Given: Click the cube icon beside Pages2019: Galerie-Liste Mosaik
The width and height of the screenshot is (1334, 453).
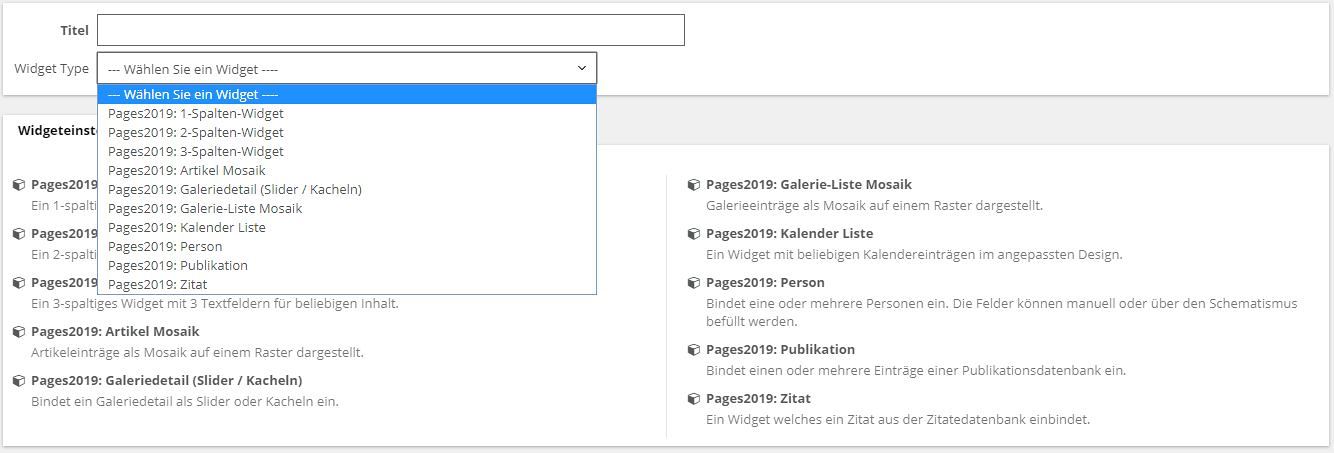Looking at the screenshot, I should [693, 185].
